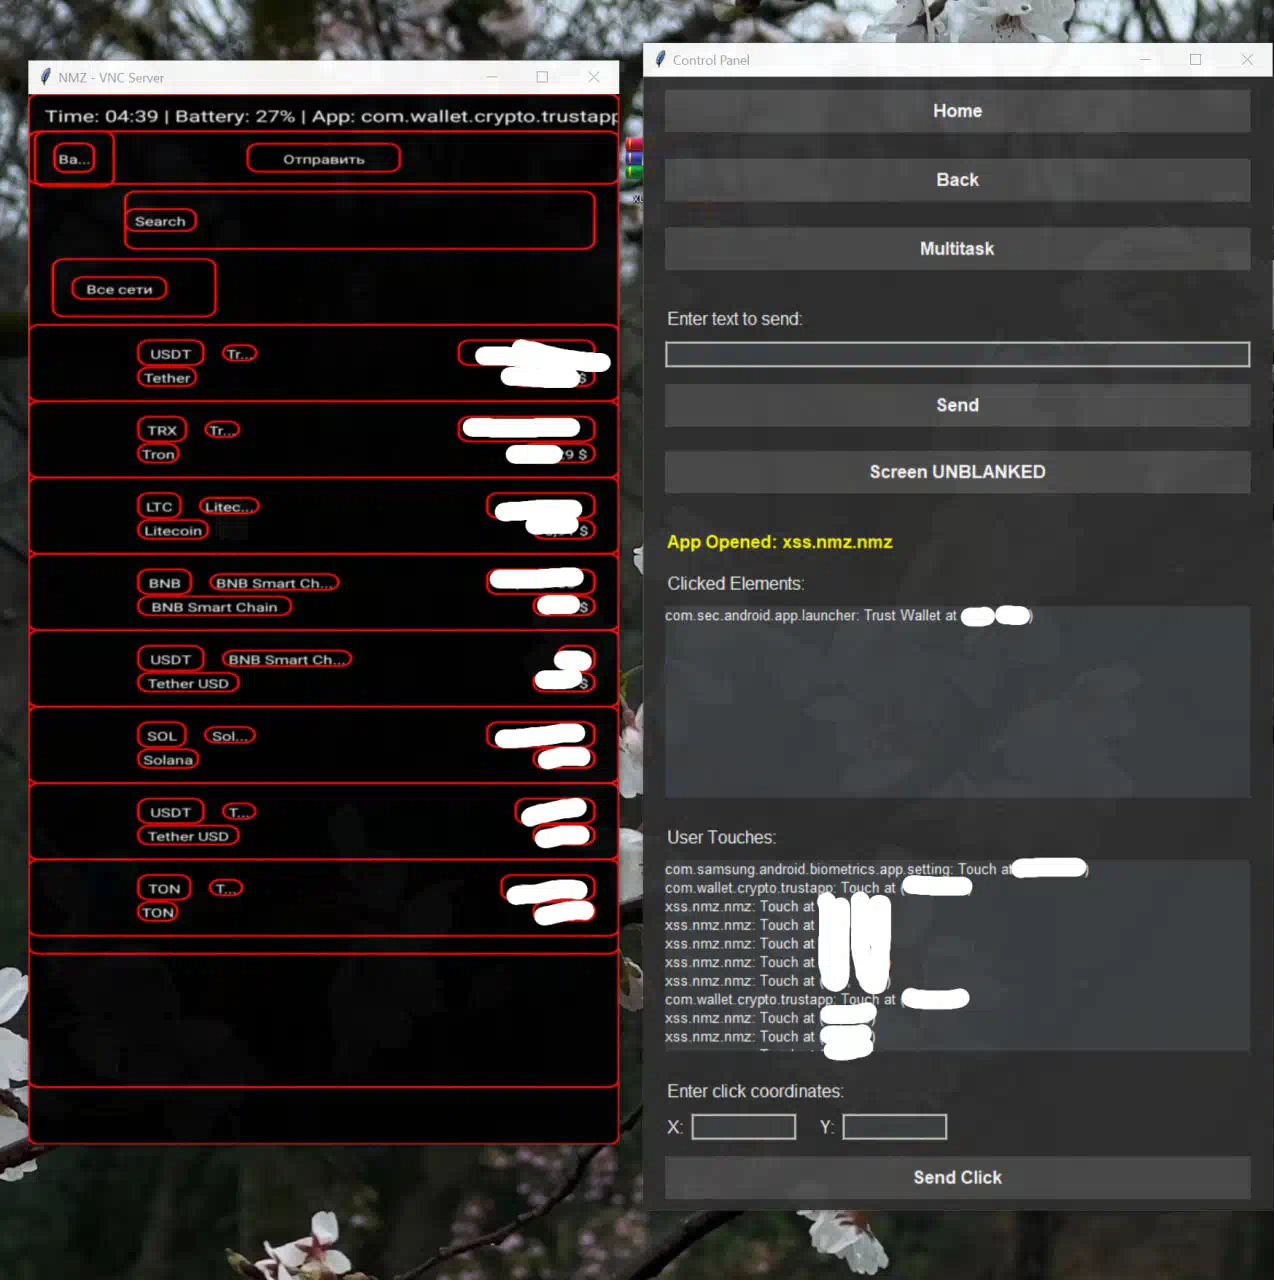
Task: Click the 'Litecoin' name label
Action: tap(173, 530)
